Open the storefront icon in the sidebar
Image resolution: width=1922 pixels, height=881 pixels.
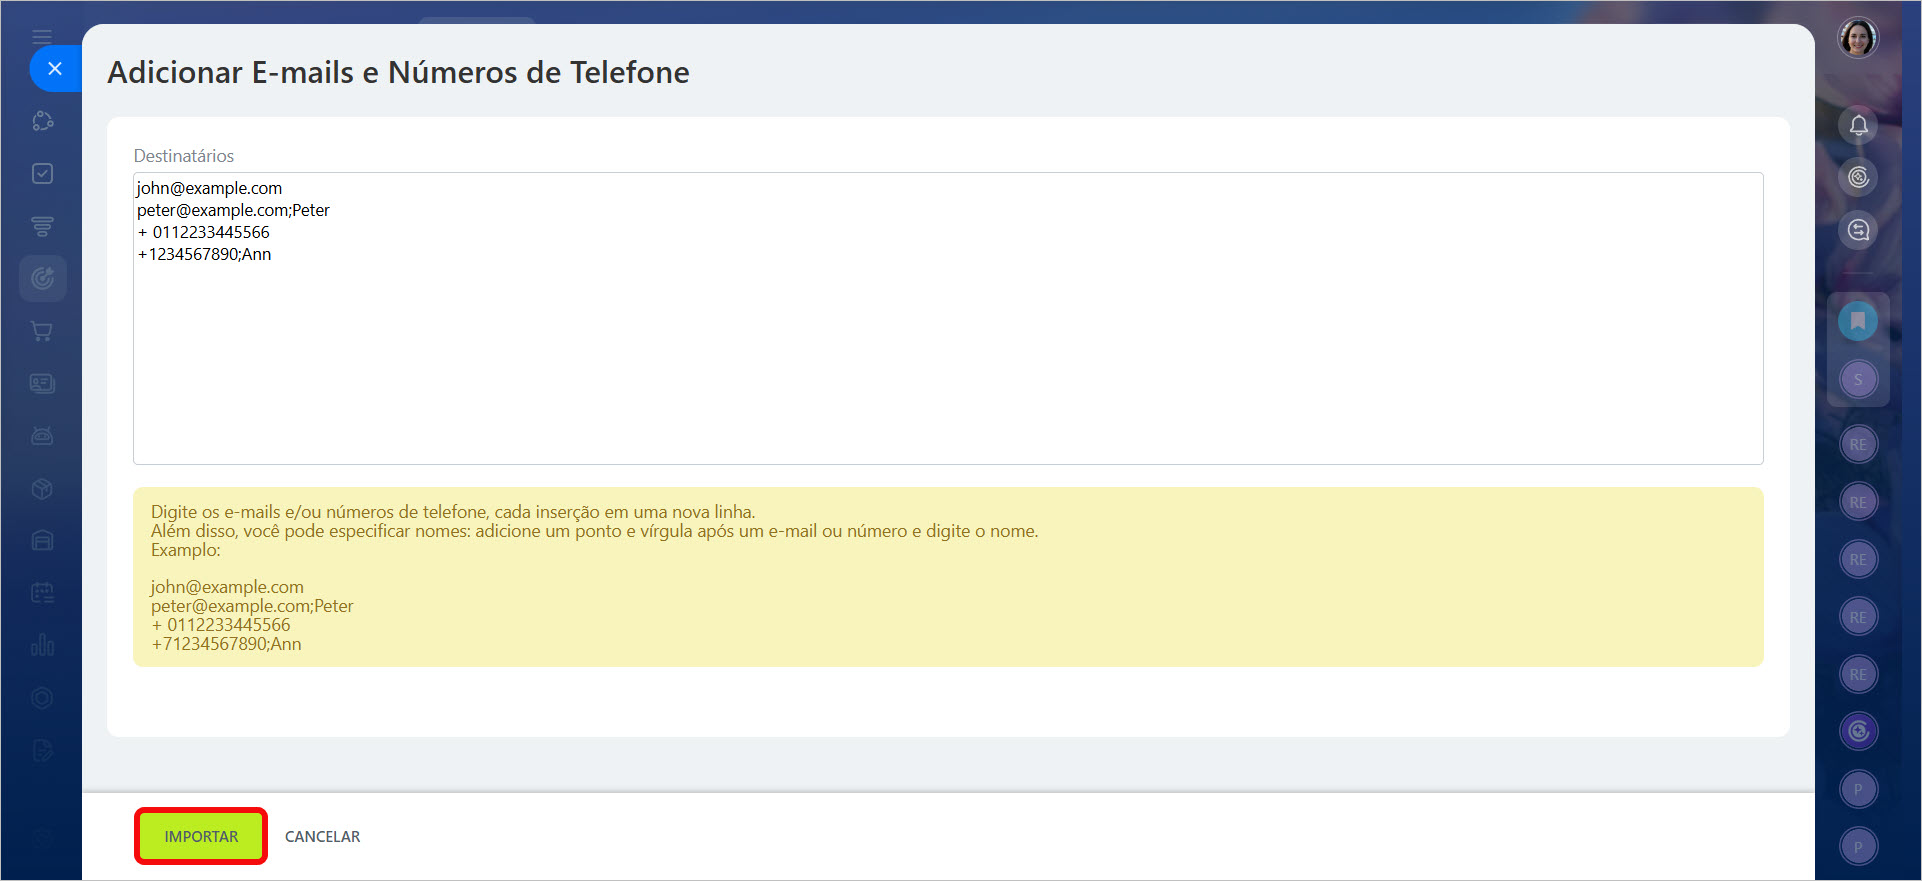42,540
